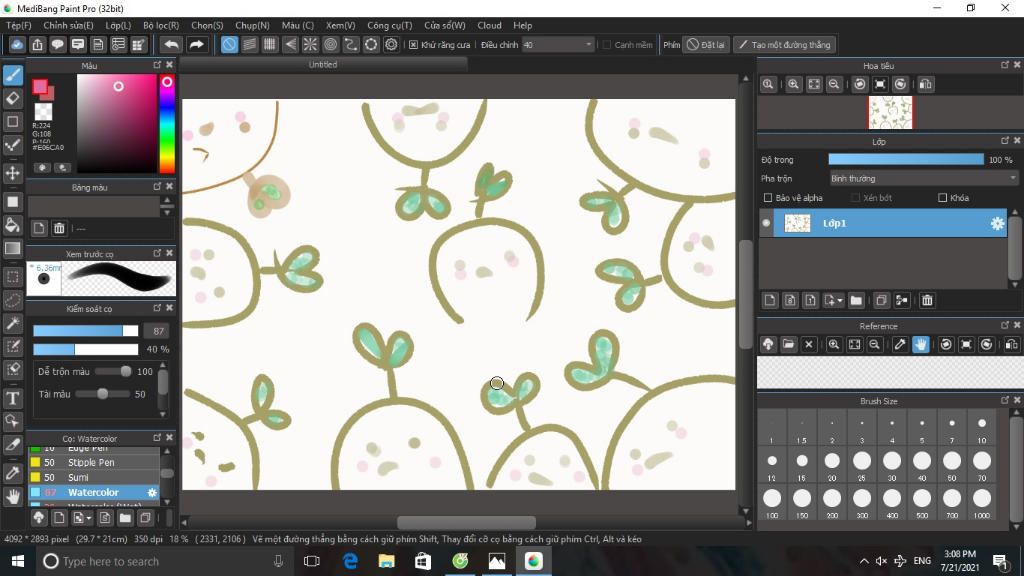1024x576 pixels.
Task: Undock the Brush Size panel
Action: click(x=1005, y=400)
